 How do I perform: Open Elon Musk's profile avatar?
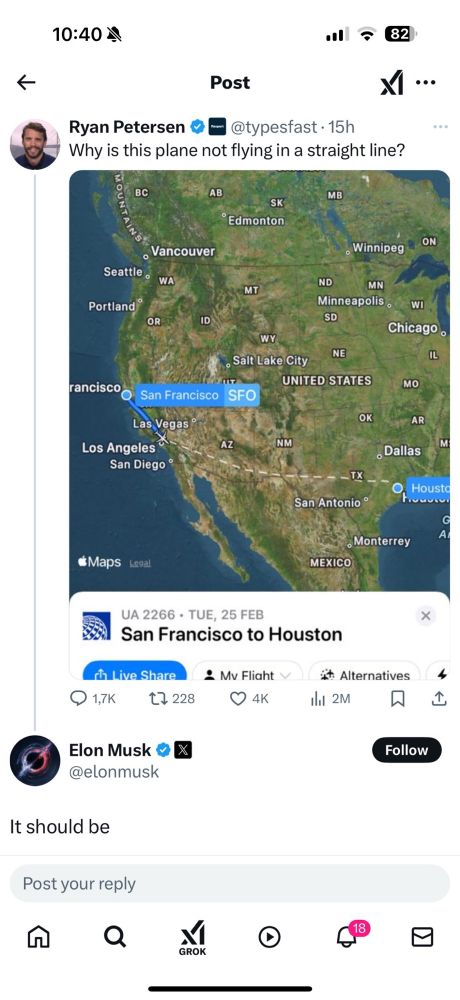pos(34,760)
